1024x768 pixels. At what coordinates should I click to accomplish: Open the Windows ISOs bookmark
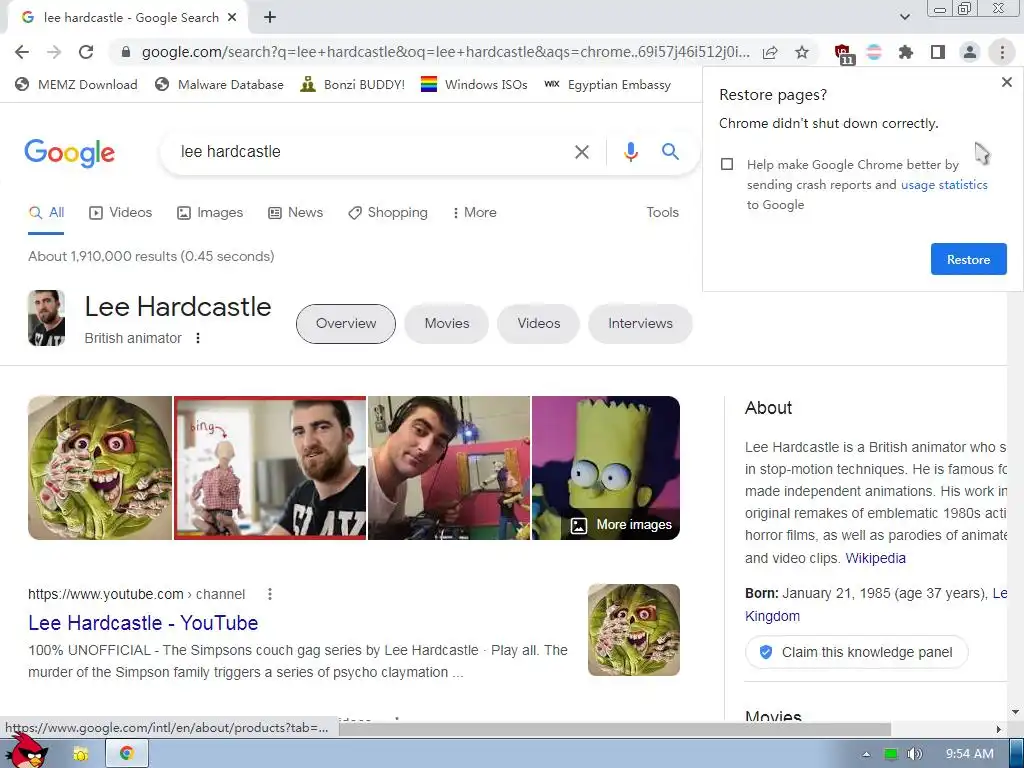click(x=474, y=84)
